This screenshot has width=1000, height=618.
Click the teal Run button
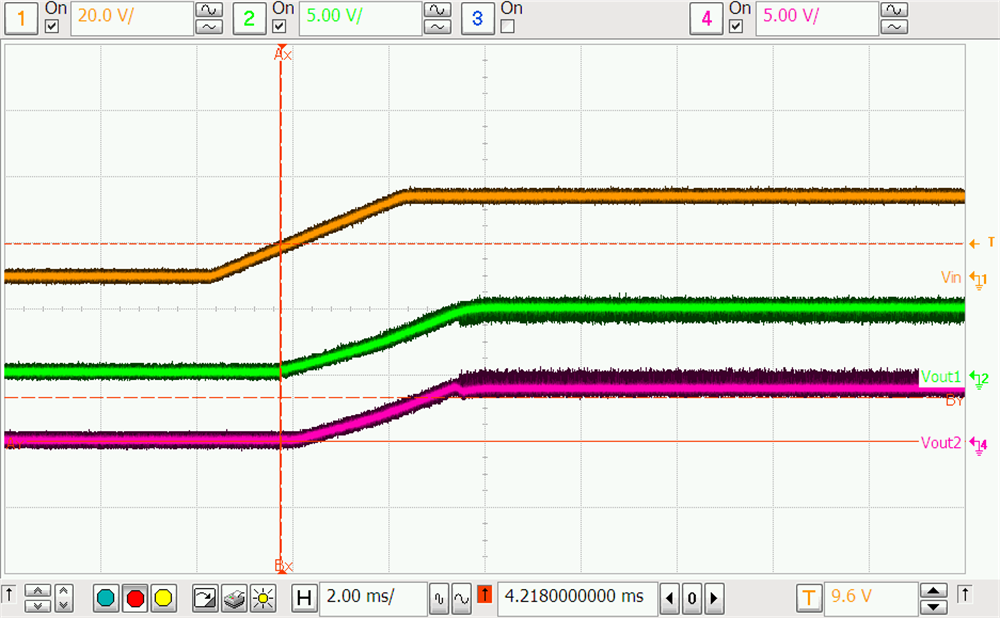pos(105,598)
